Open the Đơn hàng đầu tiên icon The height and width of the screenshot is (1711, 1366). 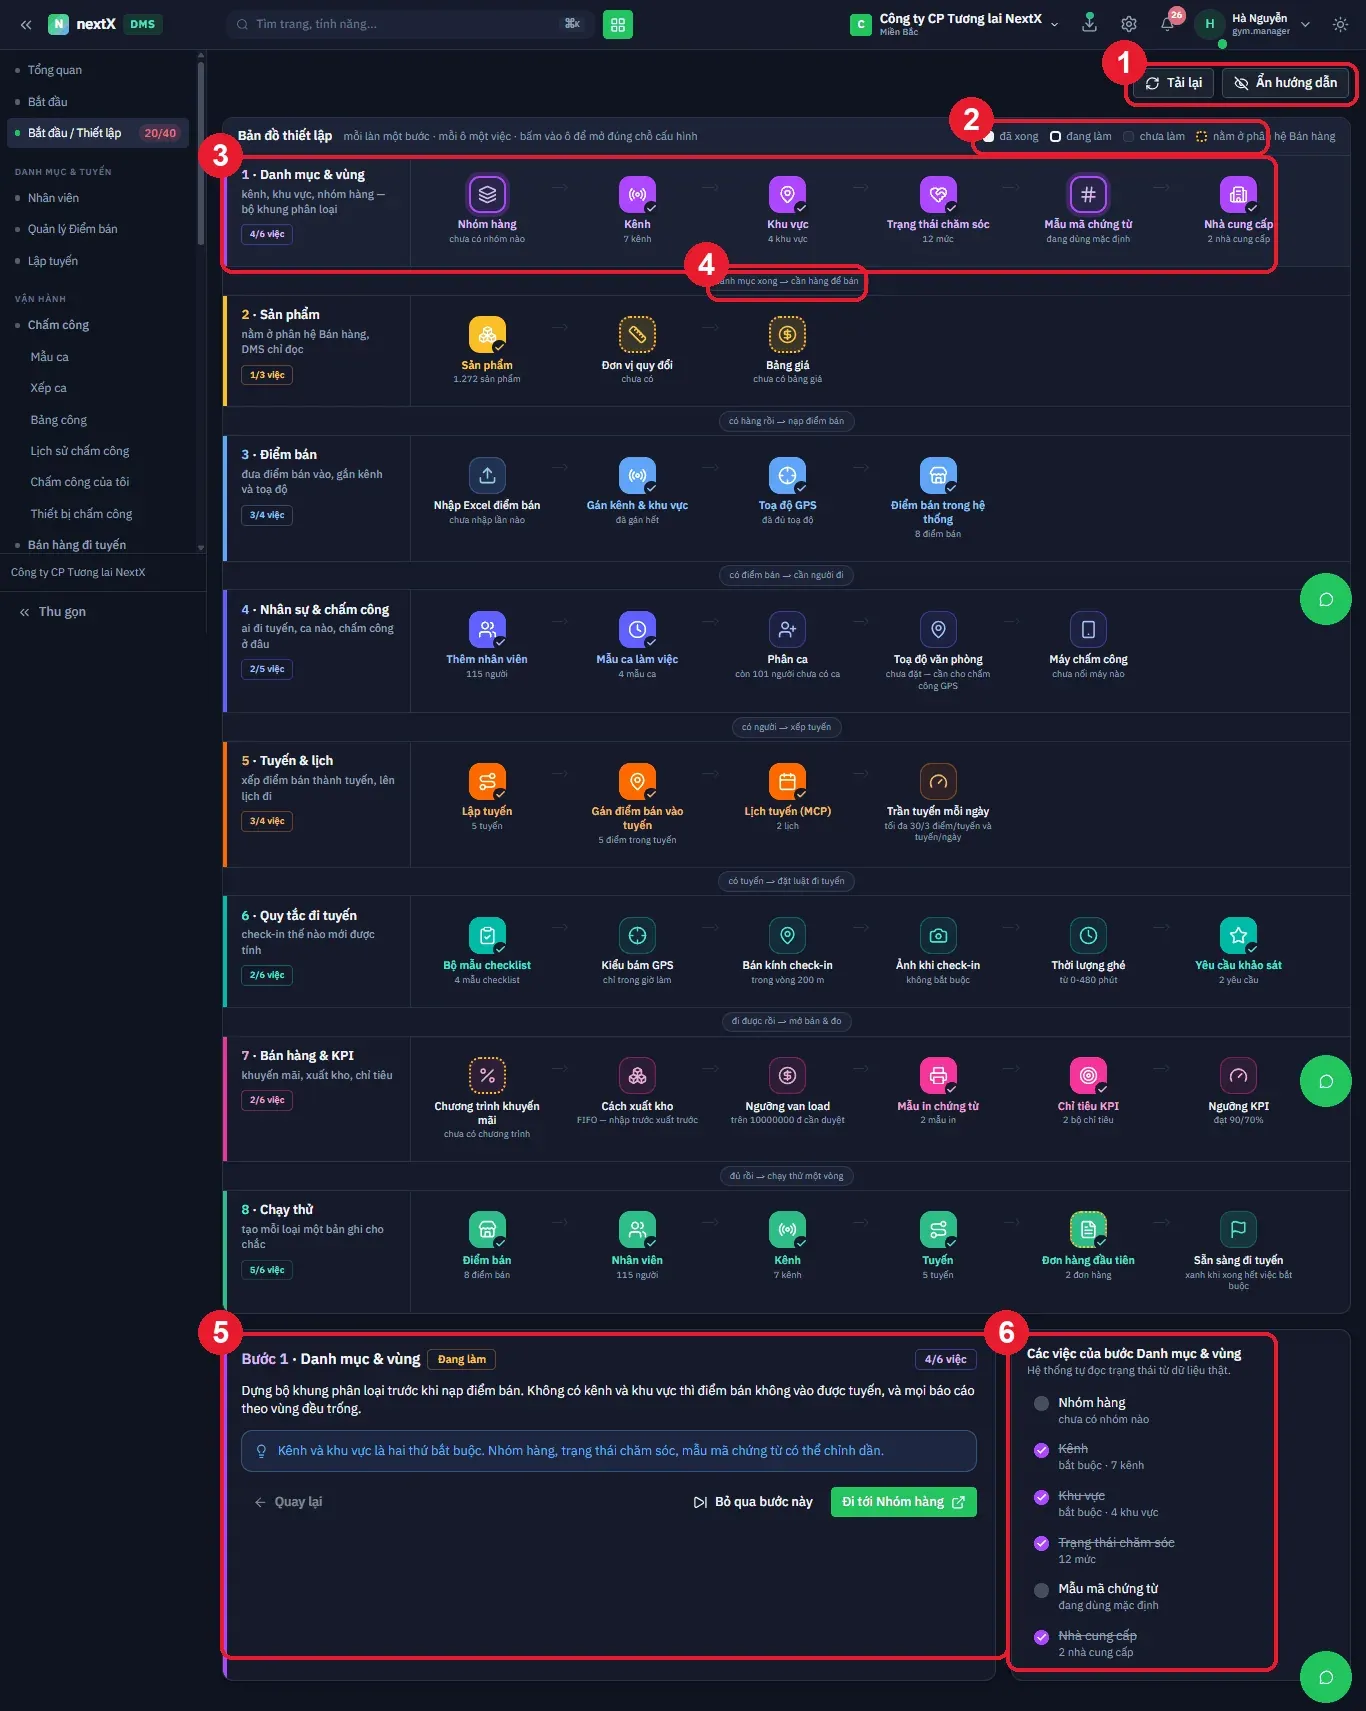(1088, 1230)
